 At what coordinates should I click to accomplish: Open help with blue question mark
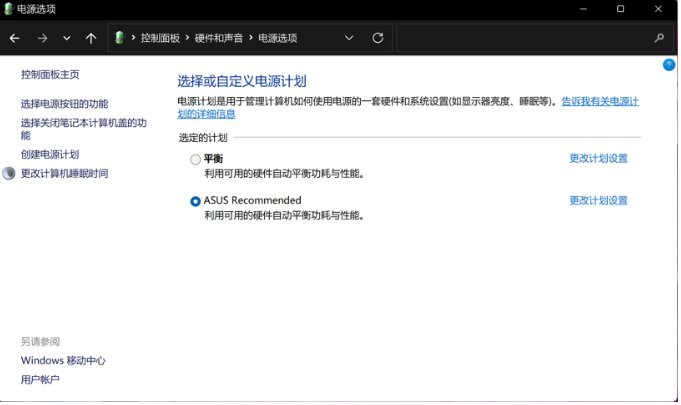[x=669, y=65]
